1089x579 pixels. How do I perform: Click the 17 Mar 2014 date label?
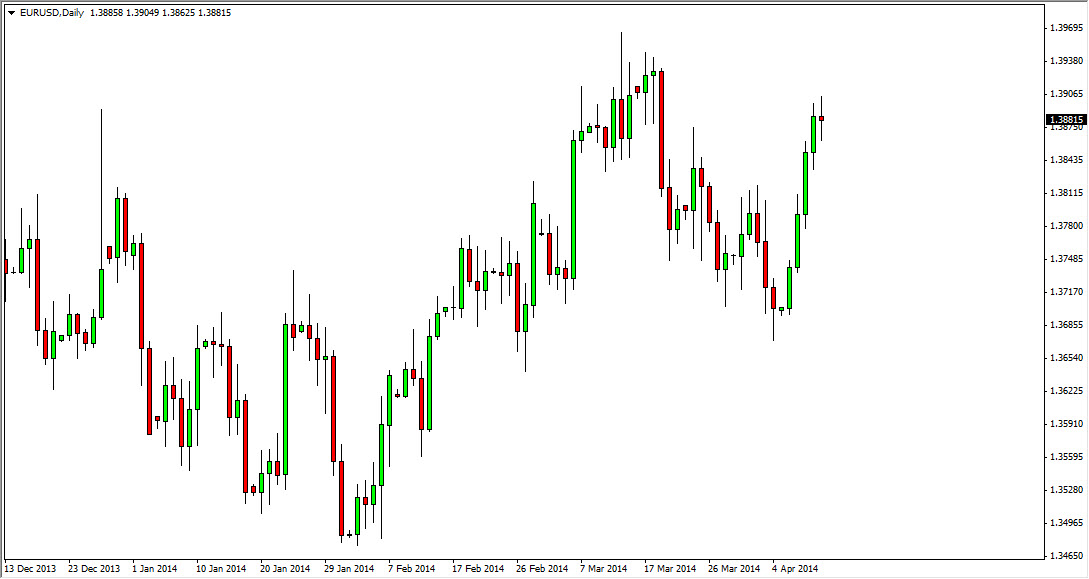(670, 569)
